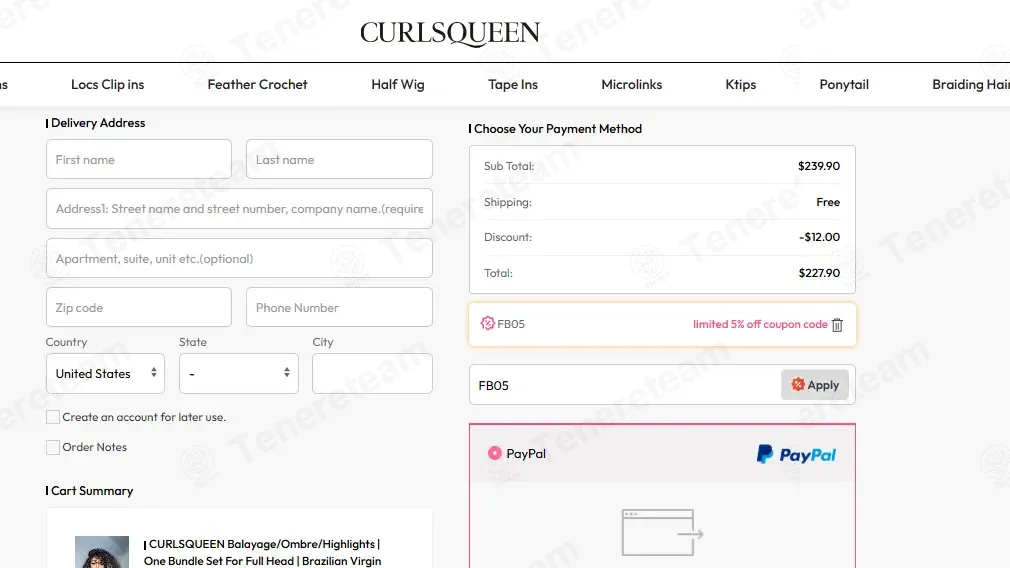Navigate to Ktips category
This screenshot has height=568, width=1010.
click(741, 84)
